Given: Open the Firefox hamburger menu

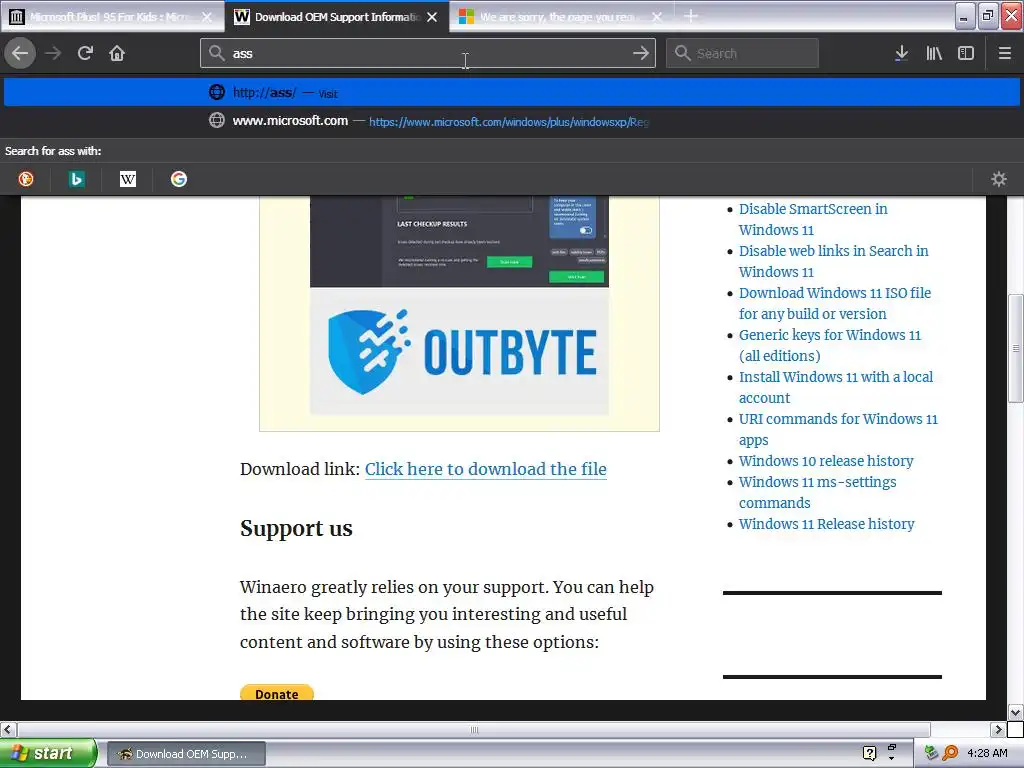Looking at the screenshot, I should point(1005,53).
